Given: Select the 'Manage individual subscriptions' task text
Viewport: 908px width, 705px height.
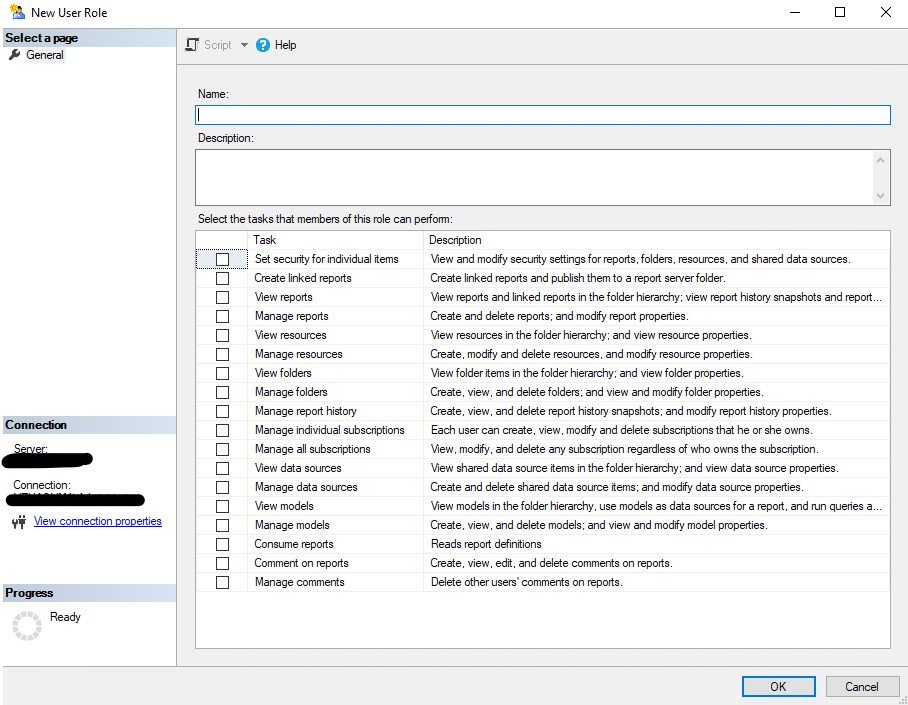Looking at the screenshot, I should (x=329, y=430).
